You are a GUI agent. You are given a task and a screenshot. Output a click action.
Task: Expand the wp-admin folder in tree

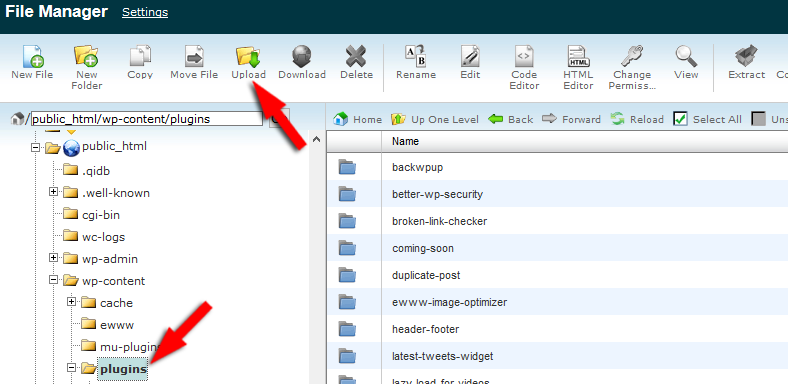pos(53,258)
